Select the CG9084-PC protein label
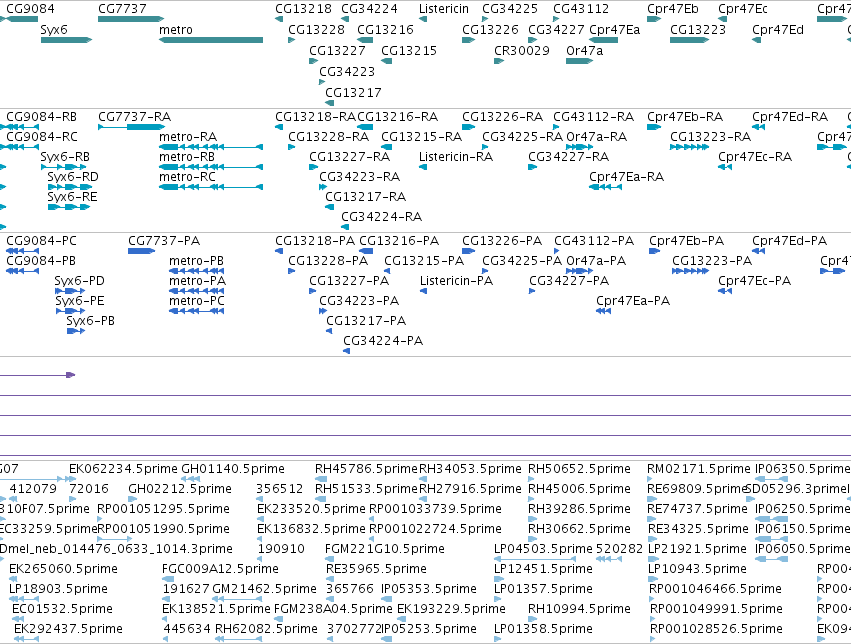This screenshot has width=851, height=644. [41, 241]
